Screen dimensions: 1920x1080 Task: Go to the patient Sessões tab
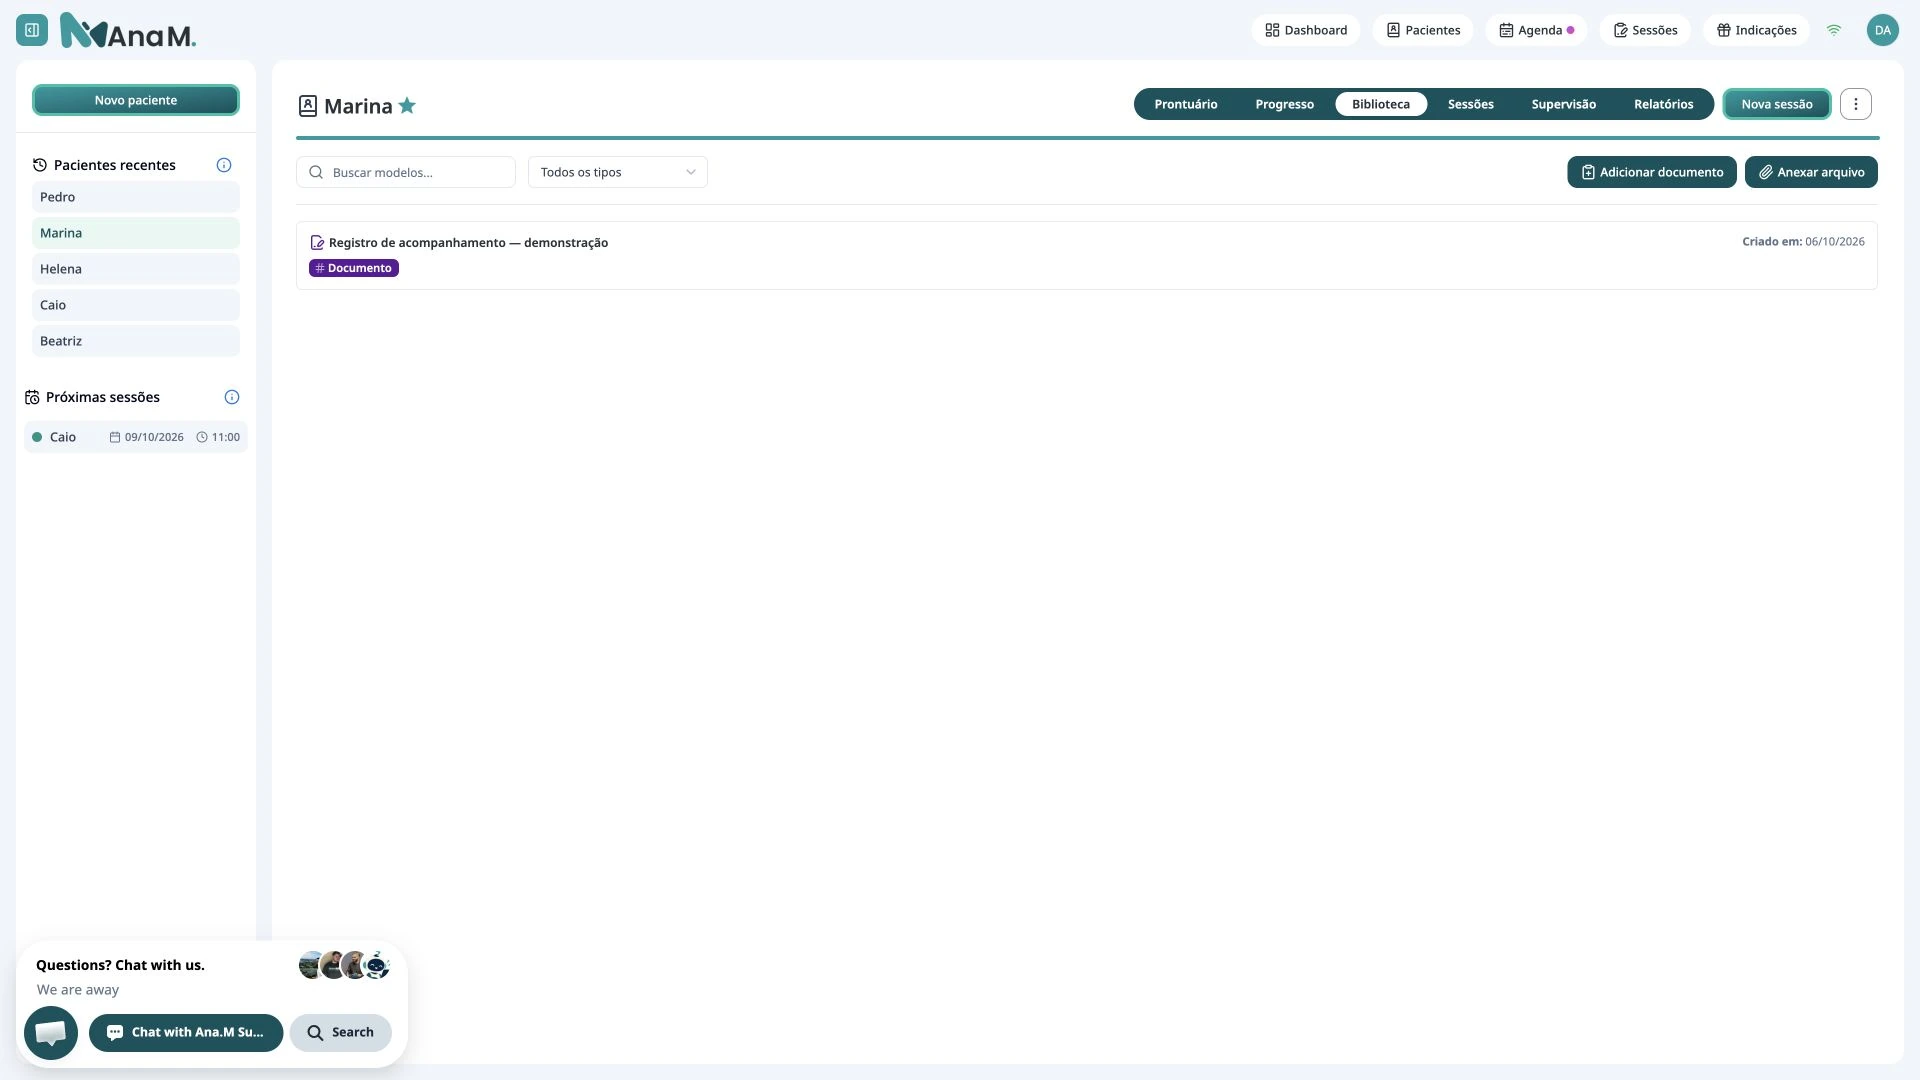(1471, 104)
